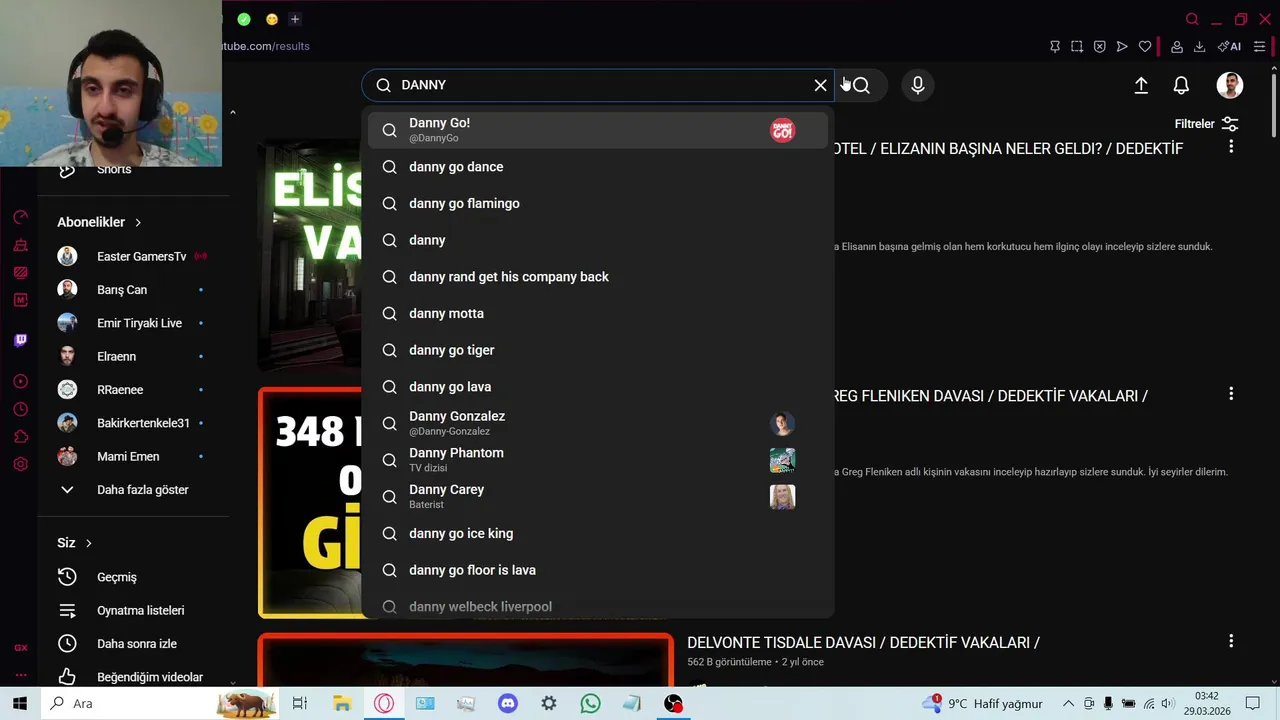Pick the 'danny go tiger' suggestion
1280x720 pixels.
tap(598, 350)
